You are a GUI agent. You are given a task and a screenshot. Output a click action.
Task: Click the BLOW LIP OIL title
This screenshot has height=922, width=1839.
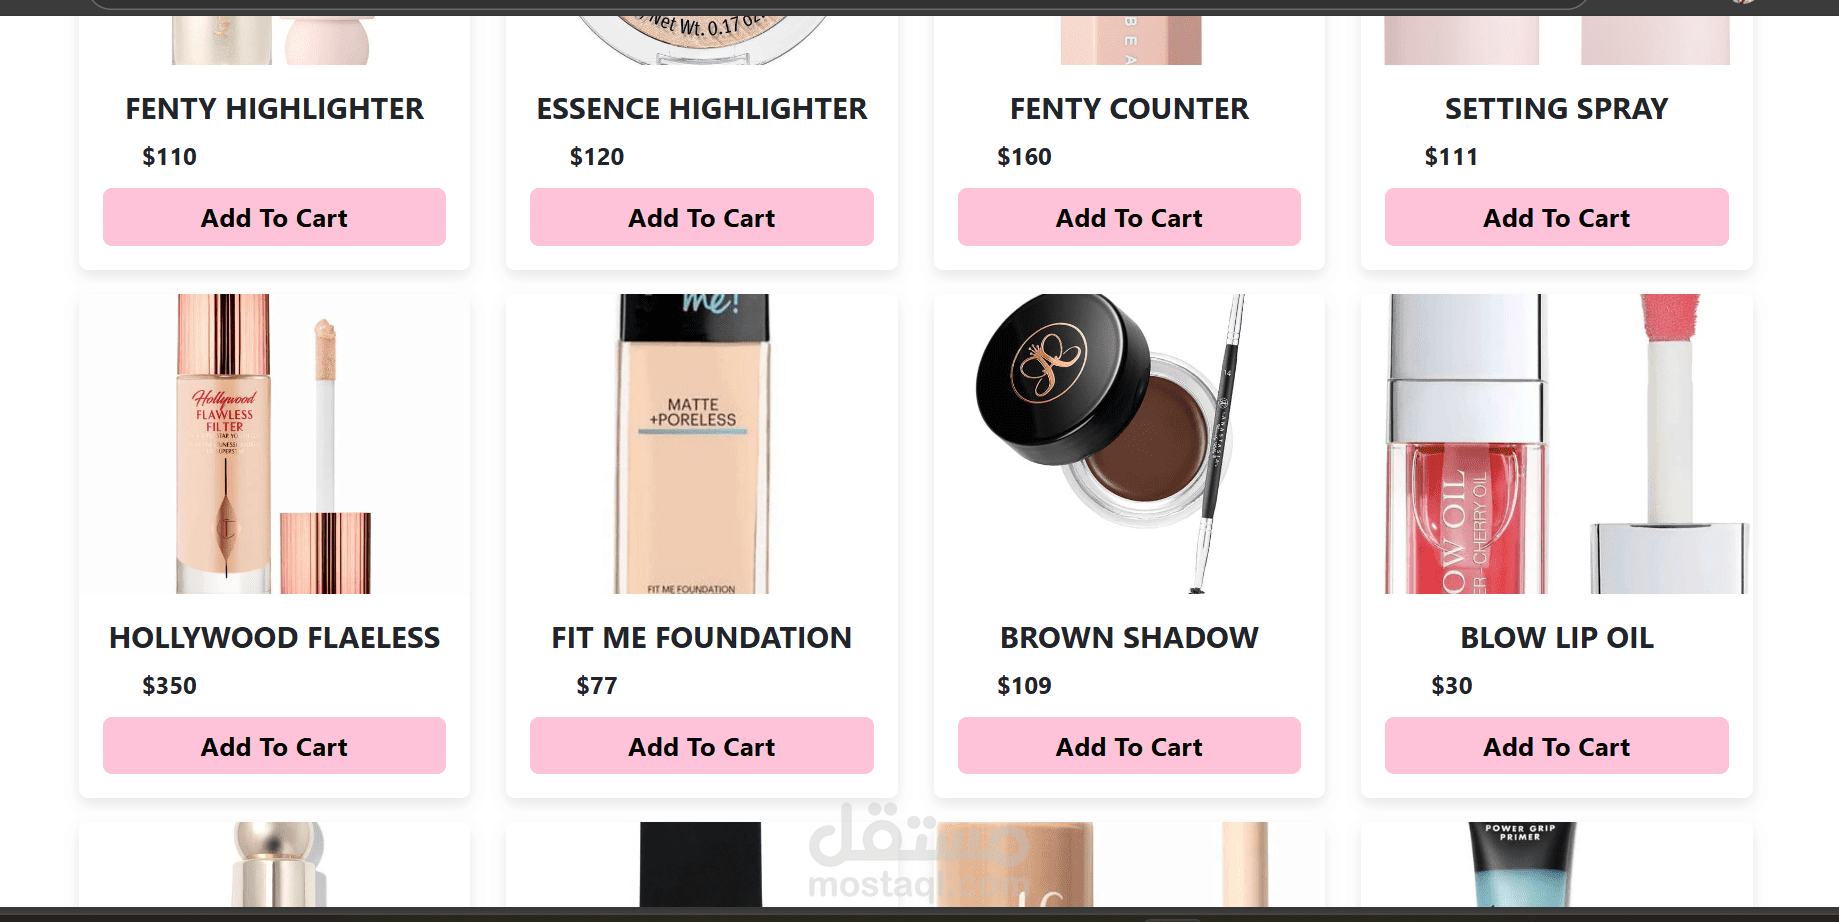[x=1557, y=638]
